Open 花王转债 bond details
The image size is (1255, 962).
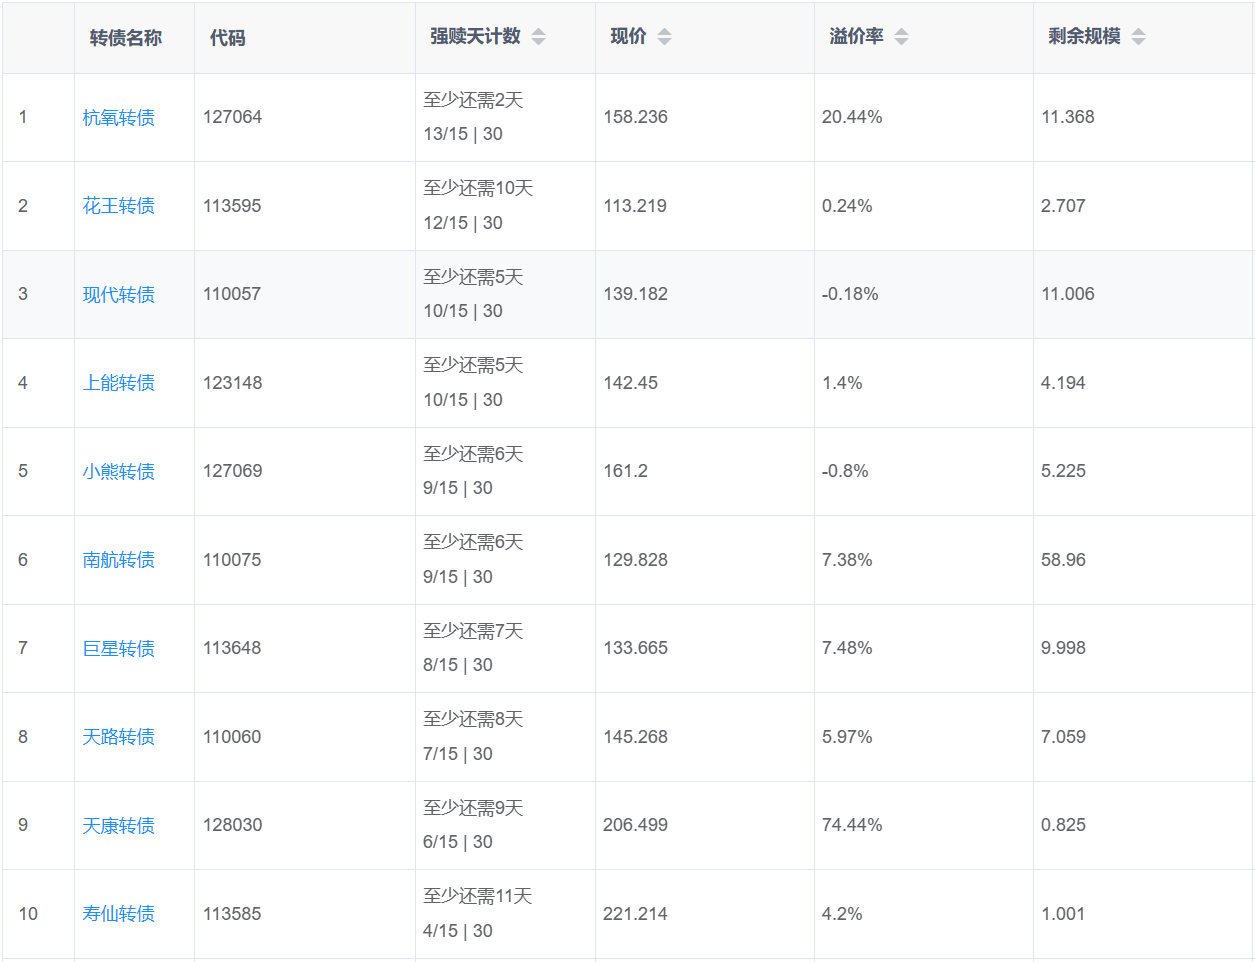coord(118,206)
